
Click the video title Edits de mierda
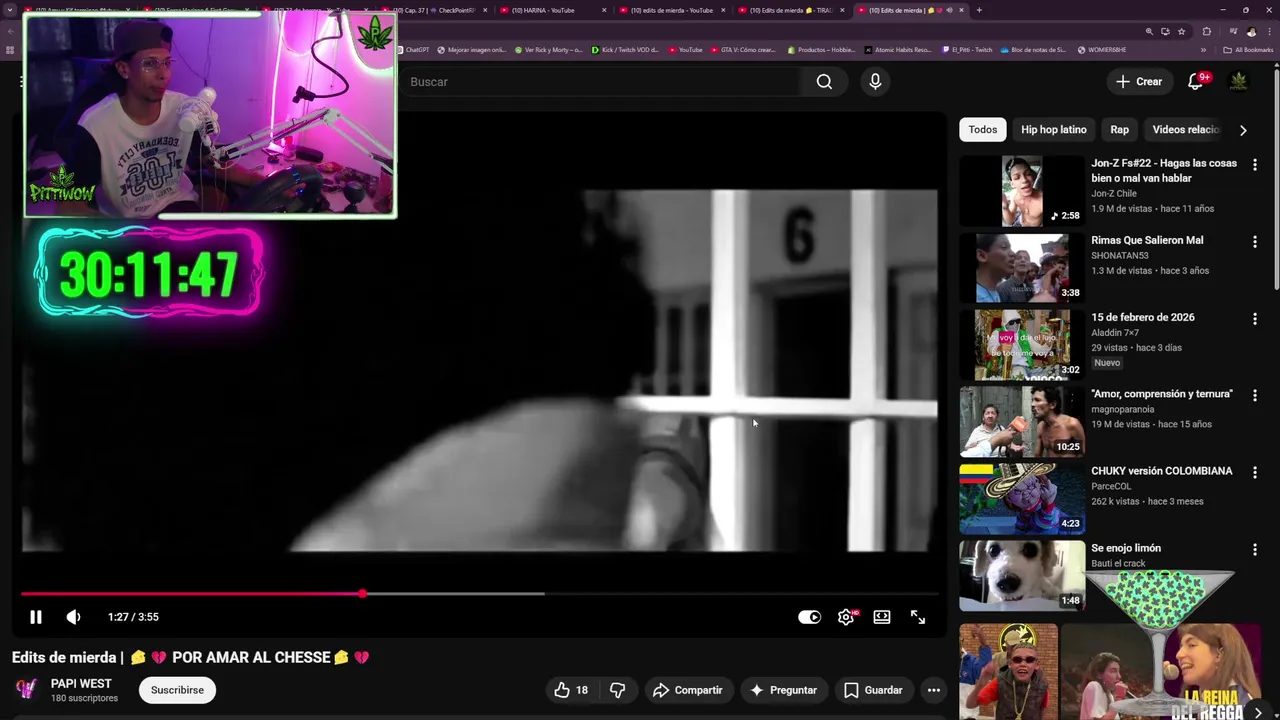pyautogui.click(x=191, y=657)
